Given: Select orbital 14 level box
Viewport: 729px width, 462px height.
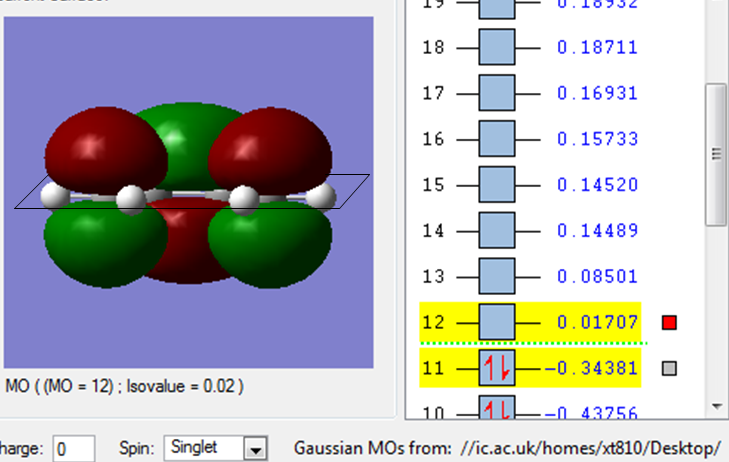Looking at the screenshot, I should pyautogui.click(x=497, y=230).
